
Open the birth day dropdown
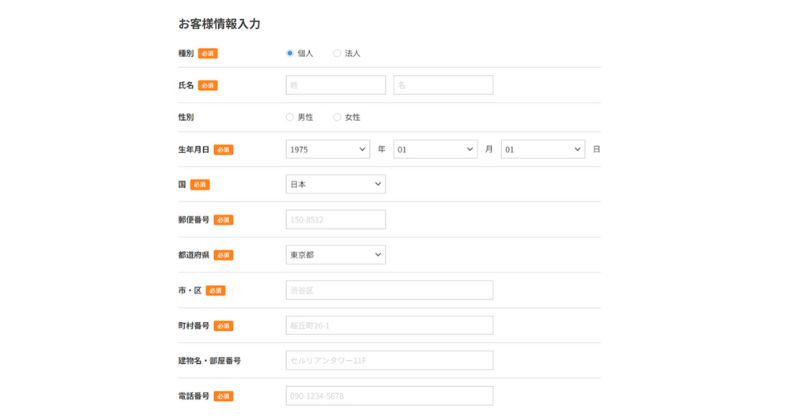point(543,149)
